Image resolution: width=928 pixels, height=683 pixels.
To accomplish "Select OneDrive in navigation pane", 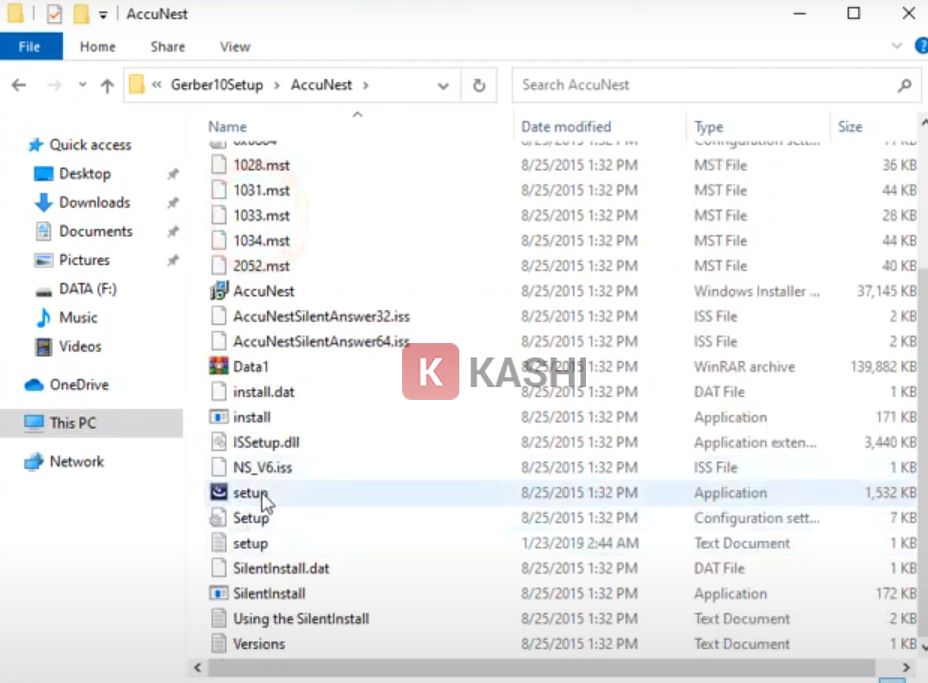I will click(78, 384).
